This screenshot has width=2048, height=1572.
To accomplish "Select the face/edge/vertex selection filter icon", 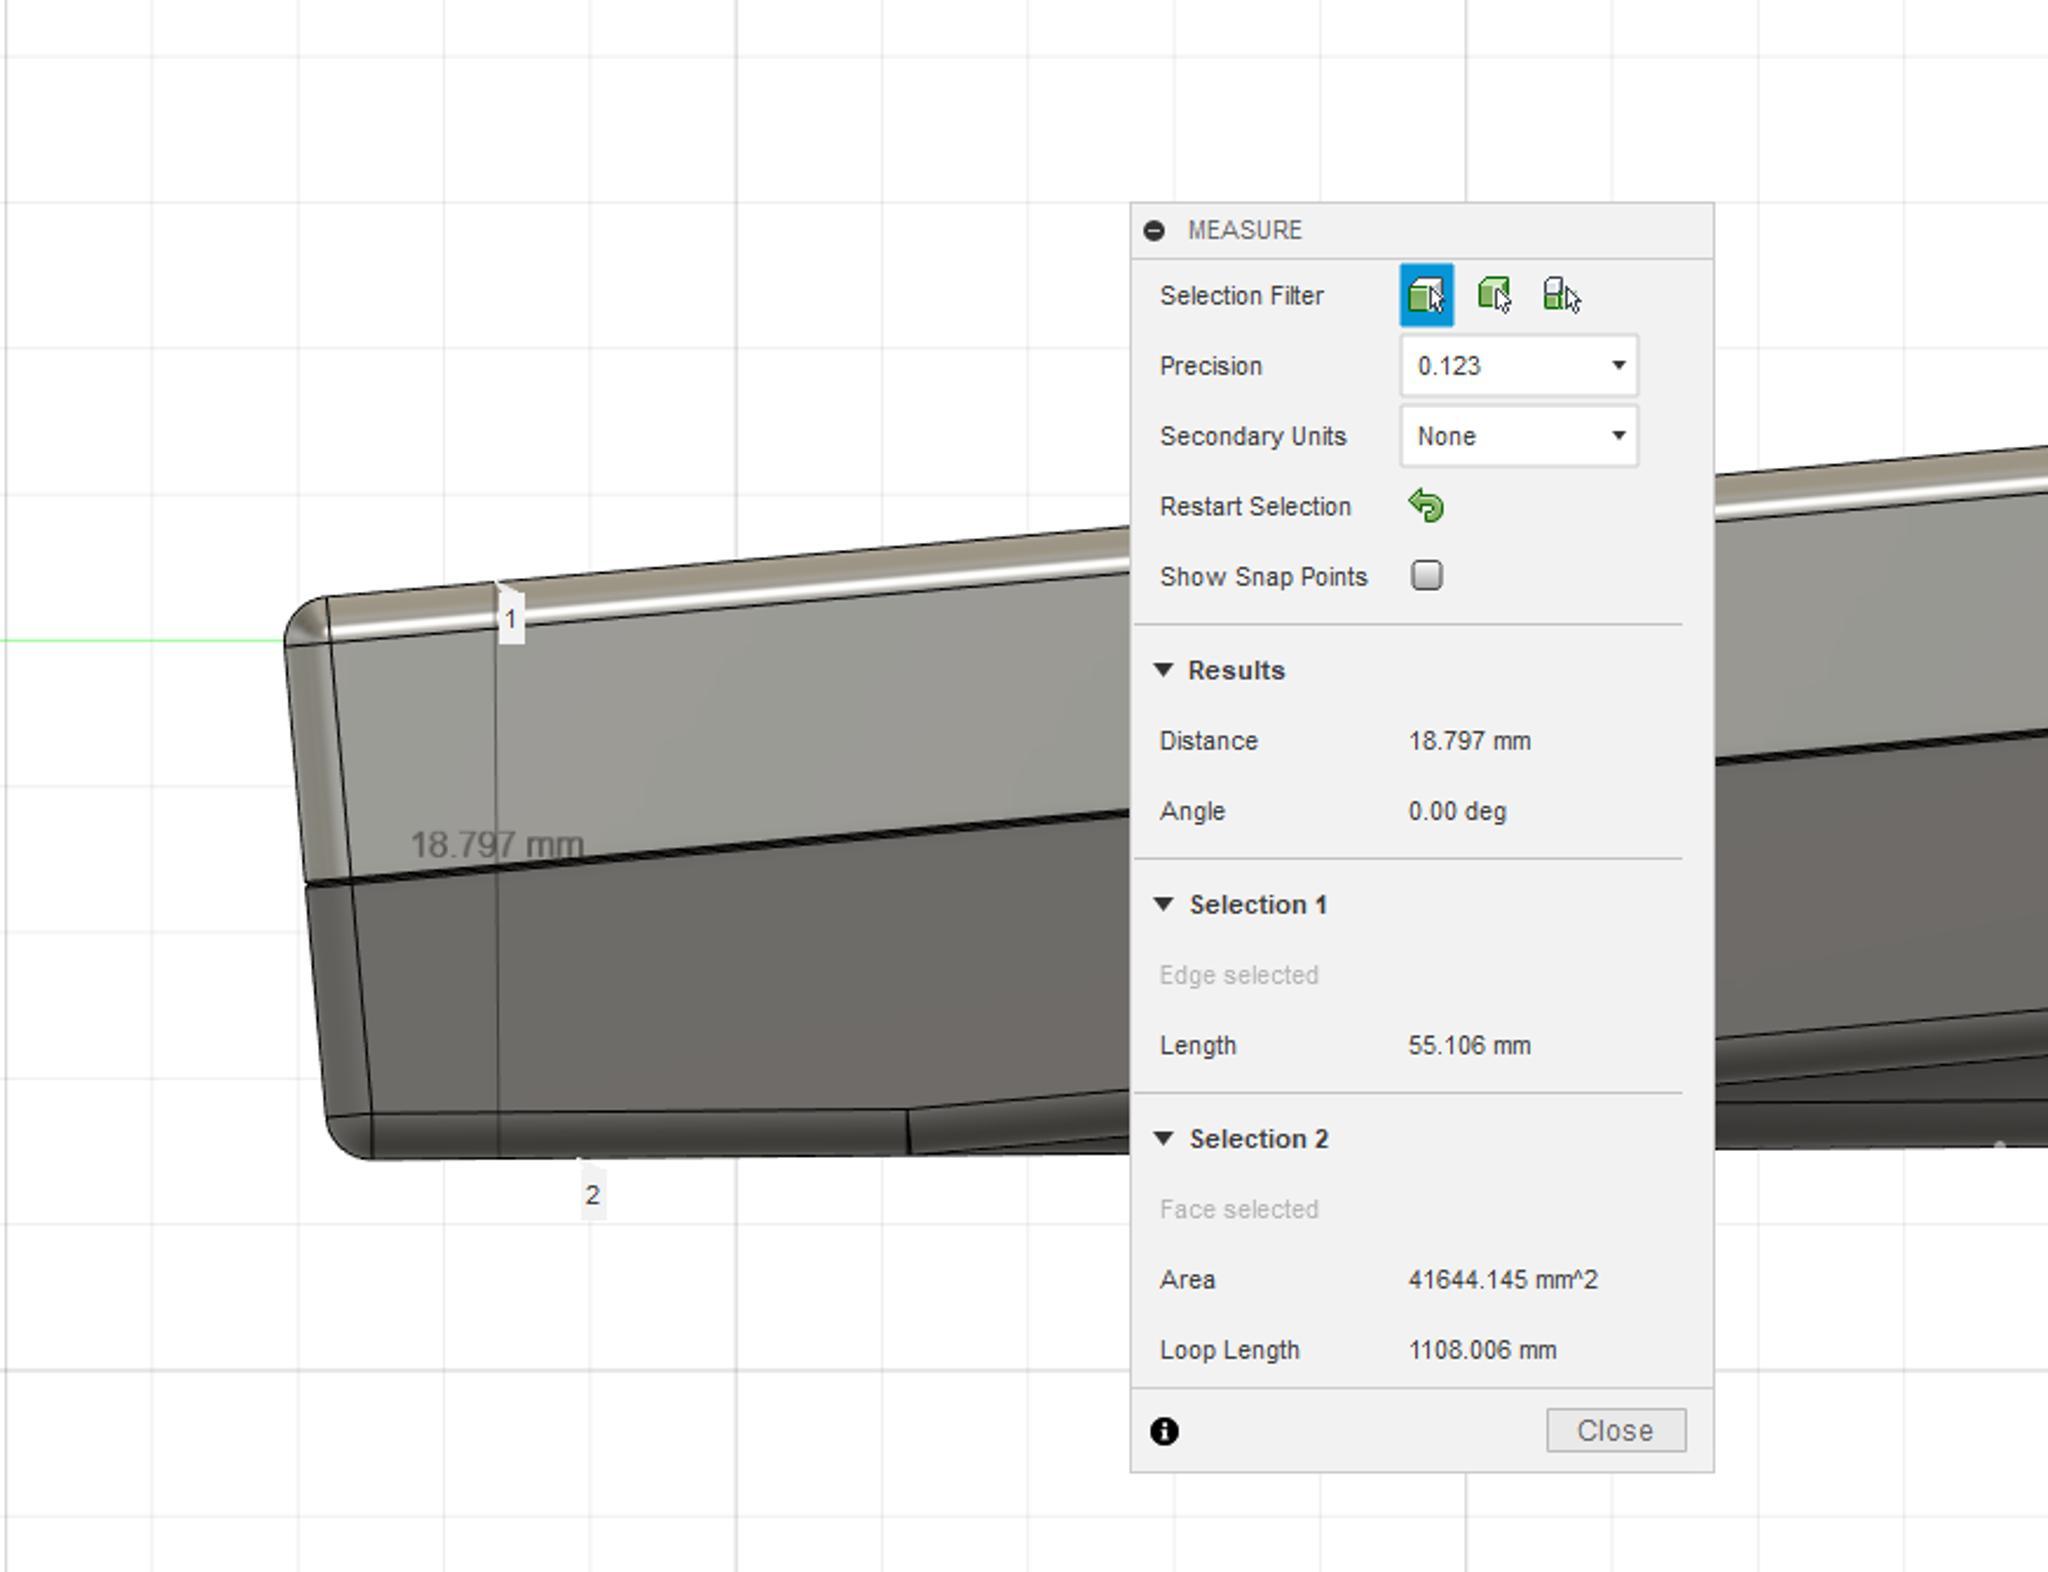I will pyautogui.click(x=1426, y=295).
